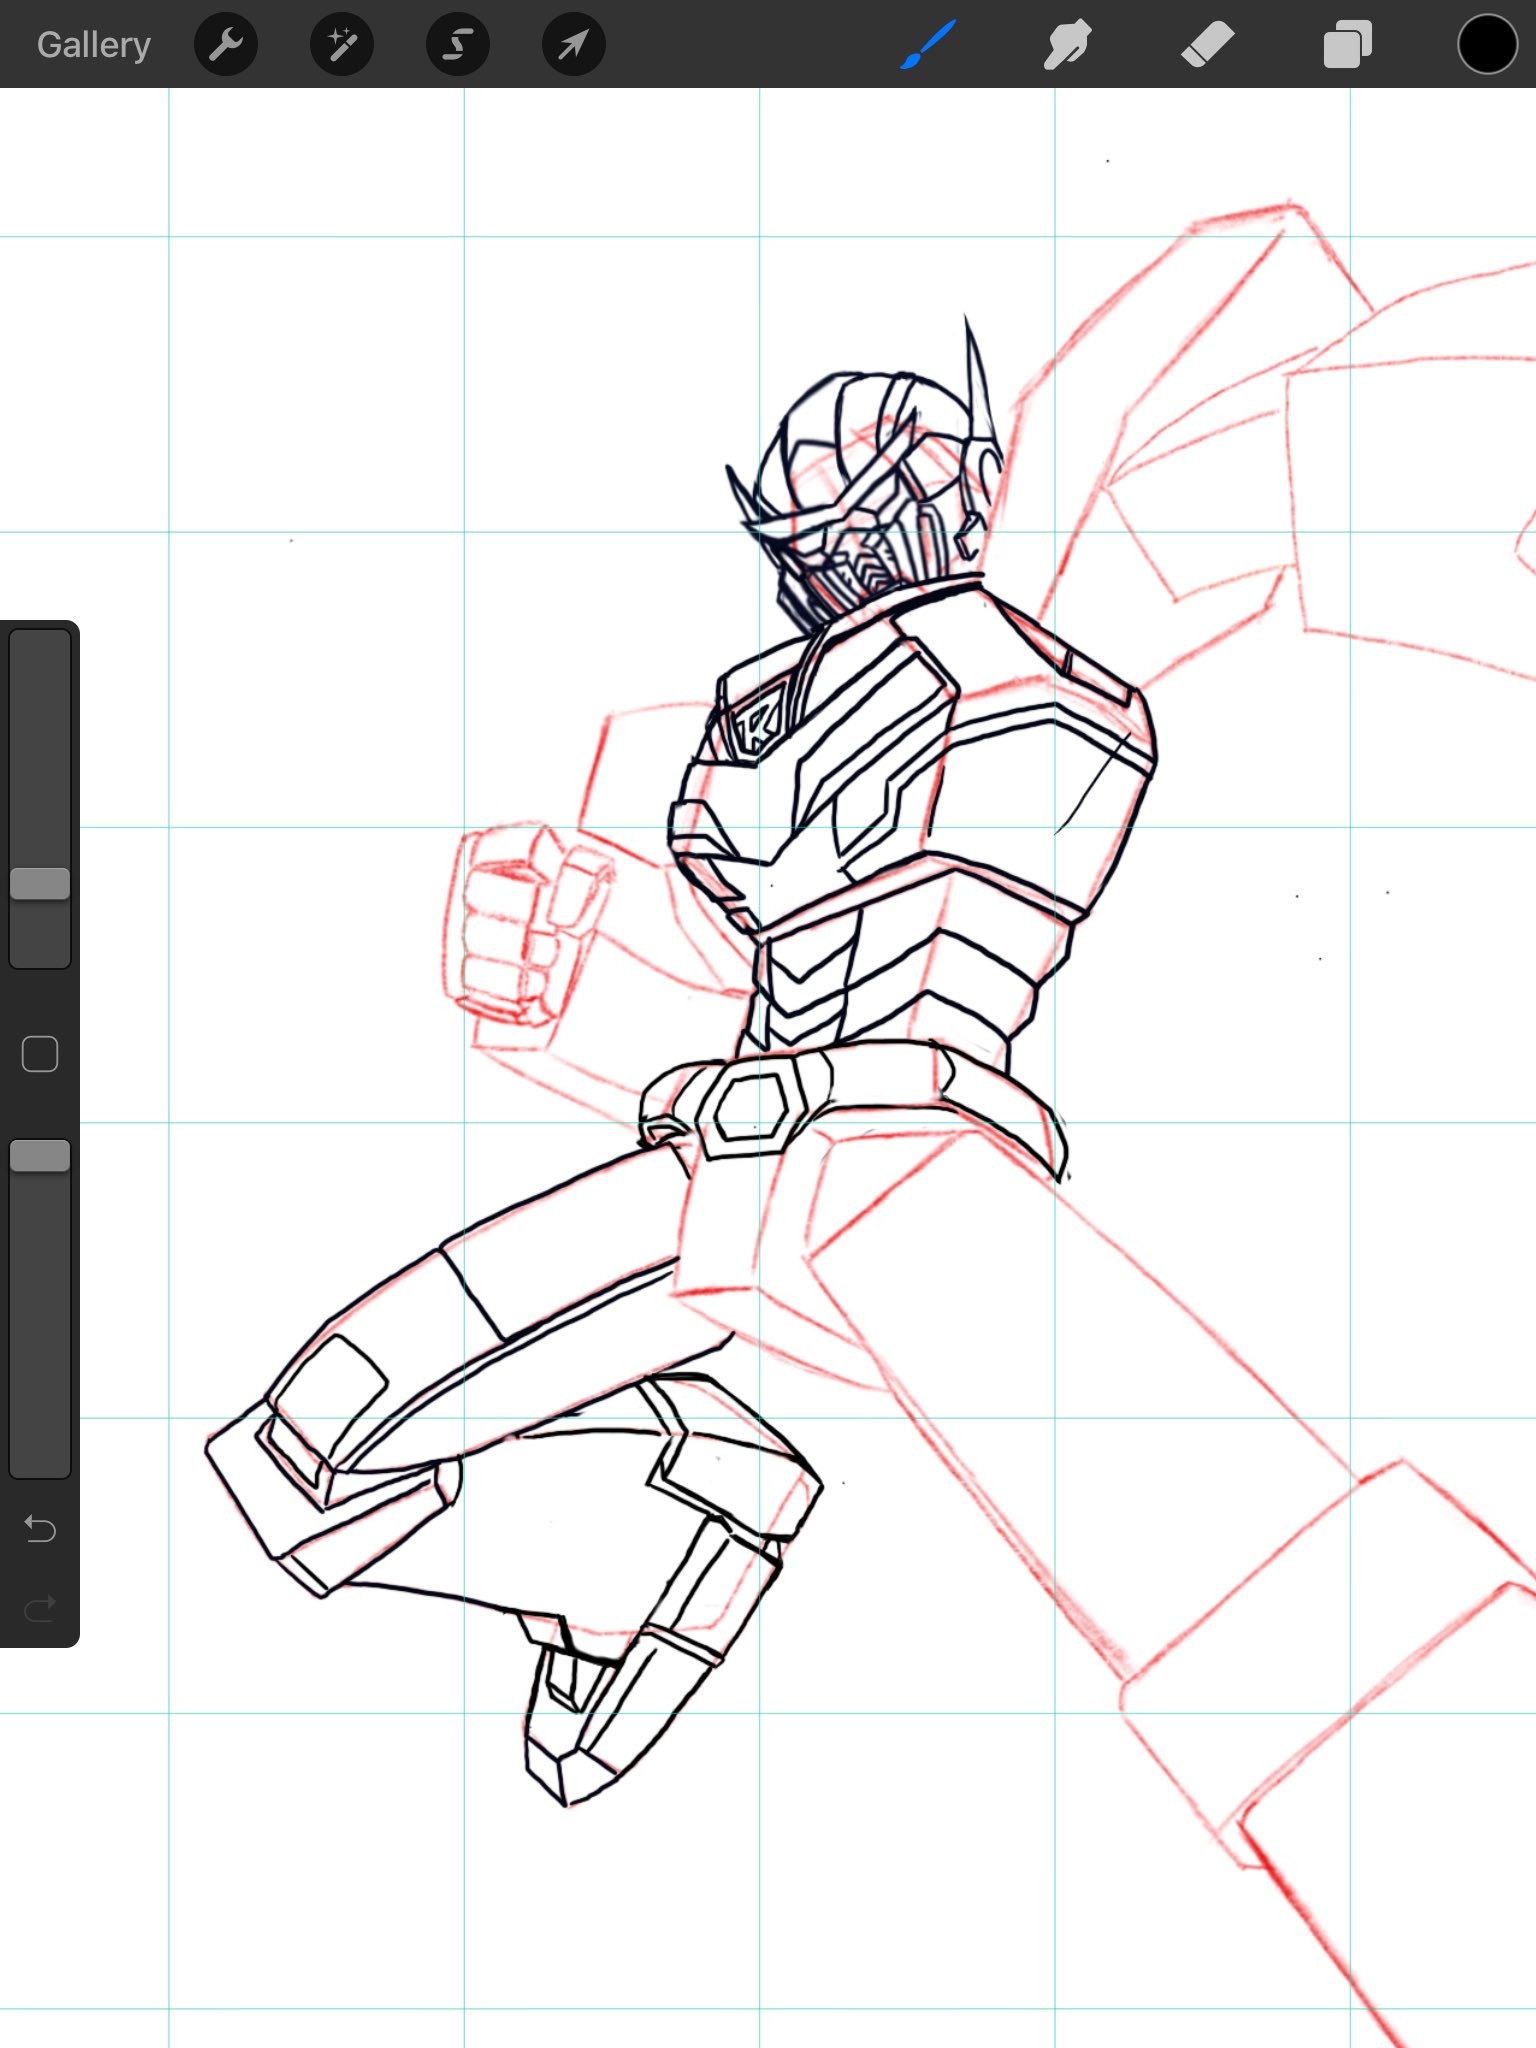Undo the last stroke

pyautogui.click(x=40, y=1528)
